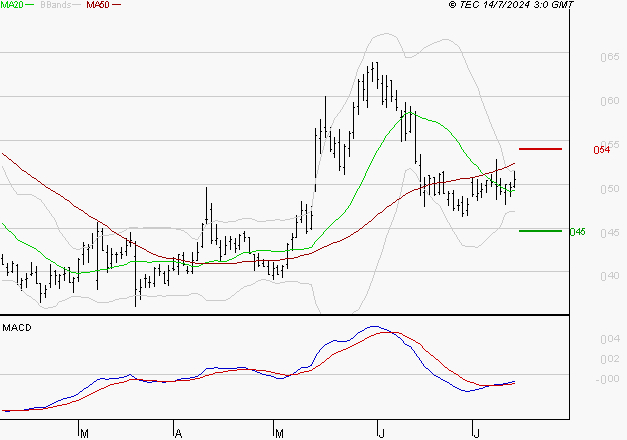Viewport: 627px width, 440px height.
Task: Click the 002 MACD axis value
Action: tap(610, 359)
